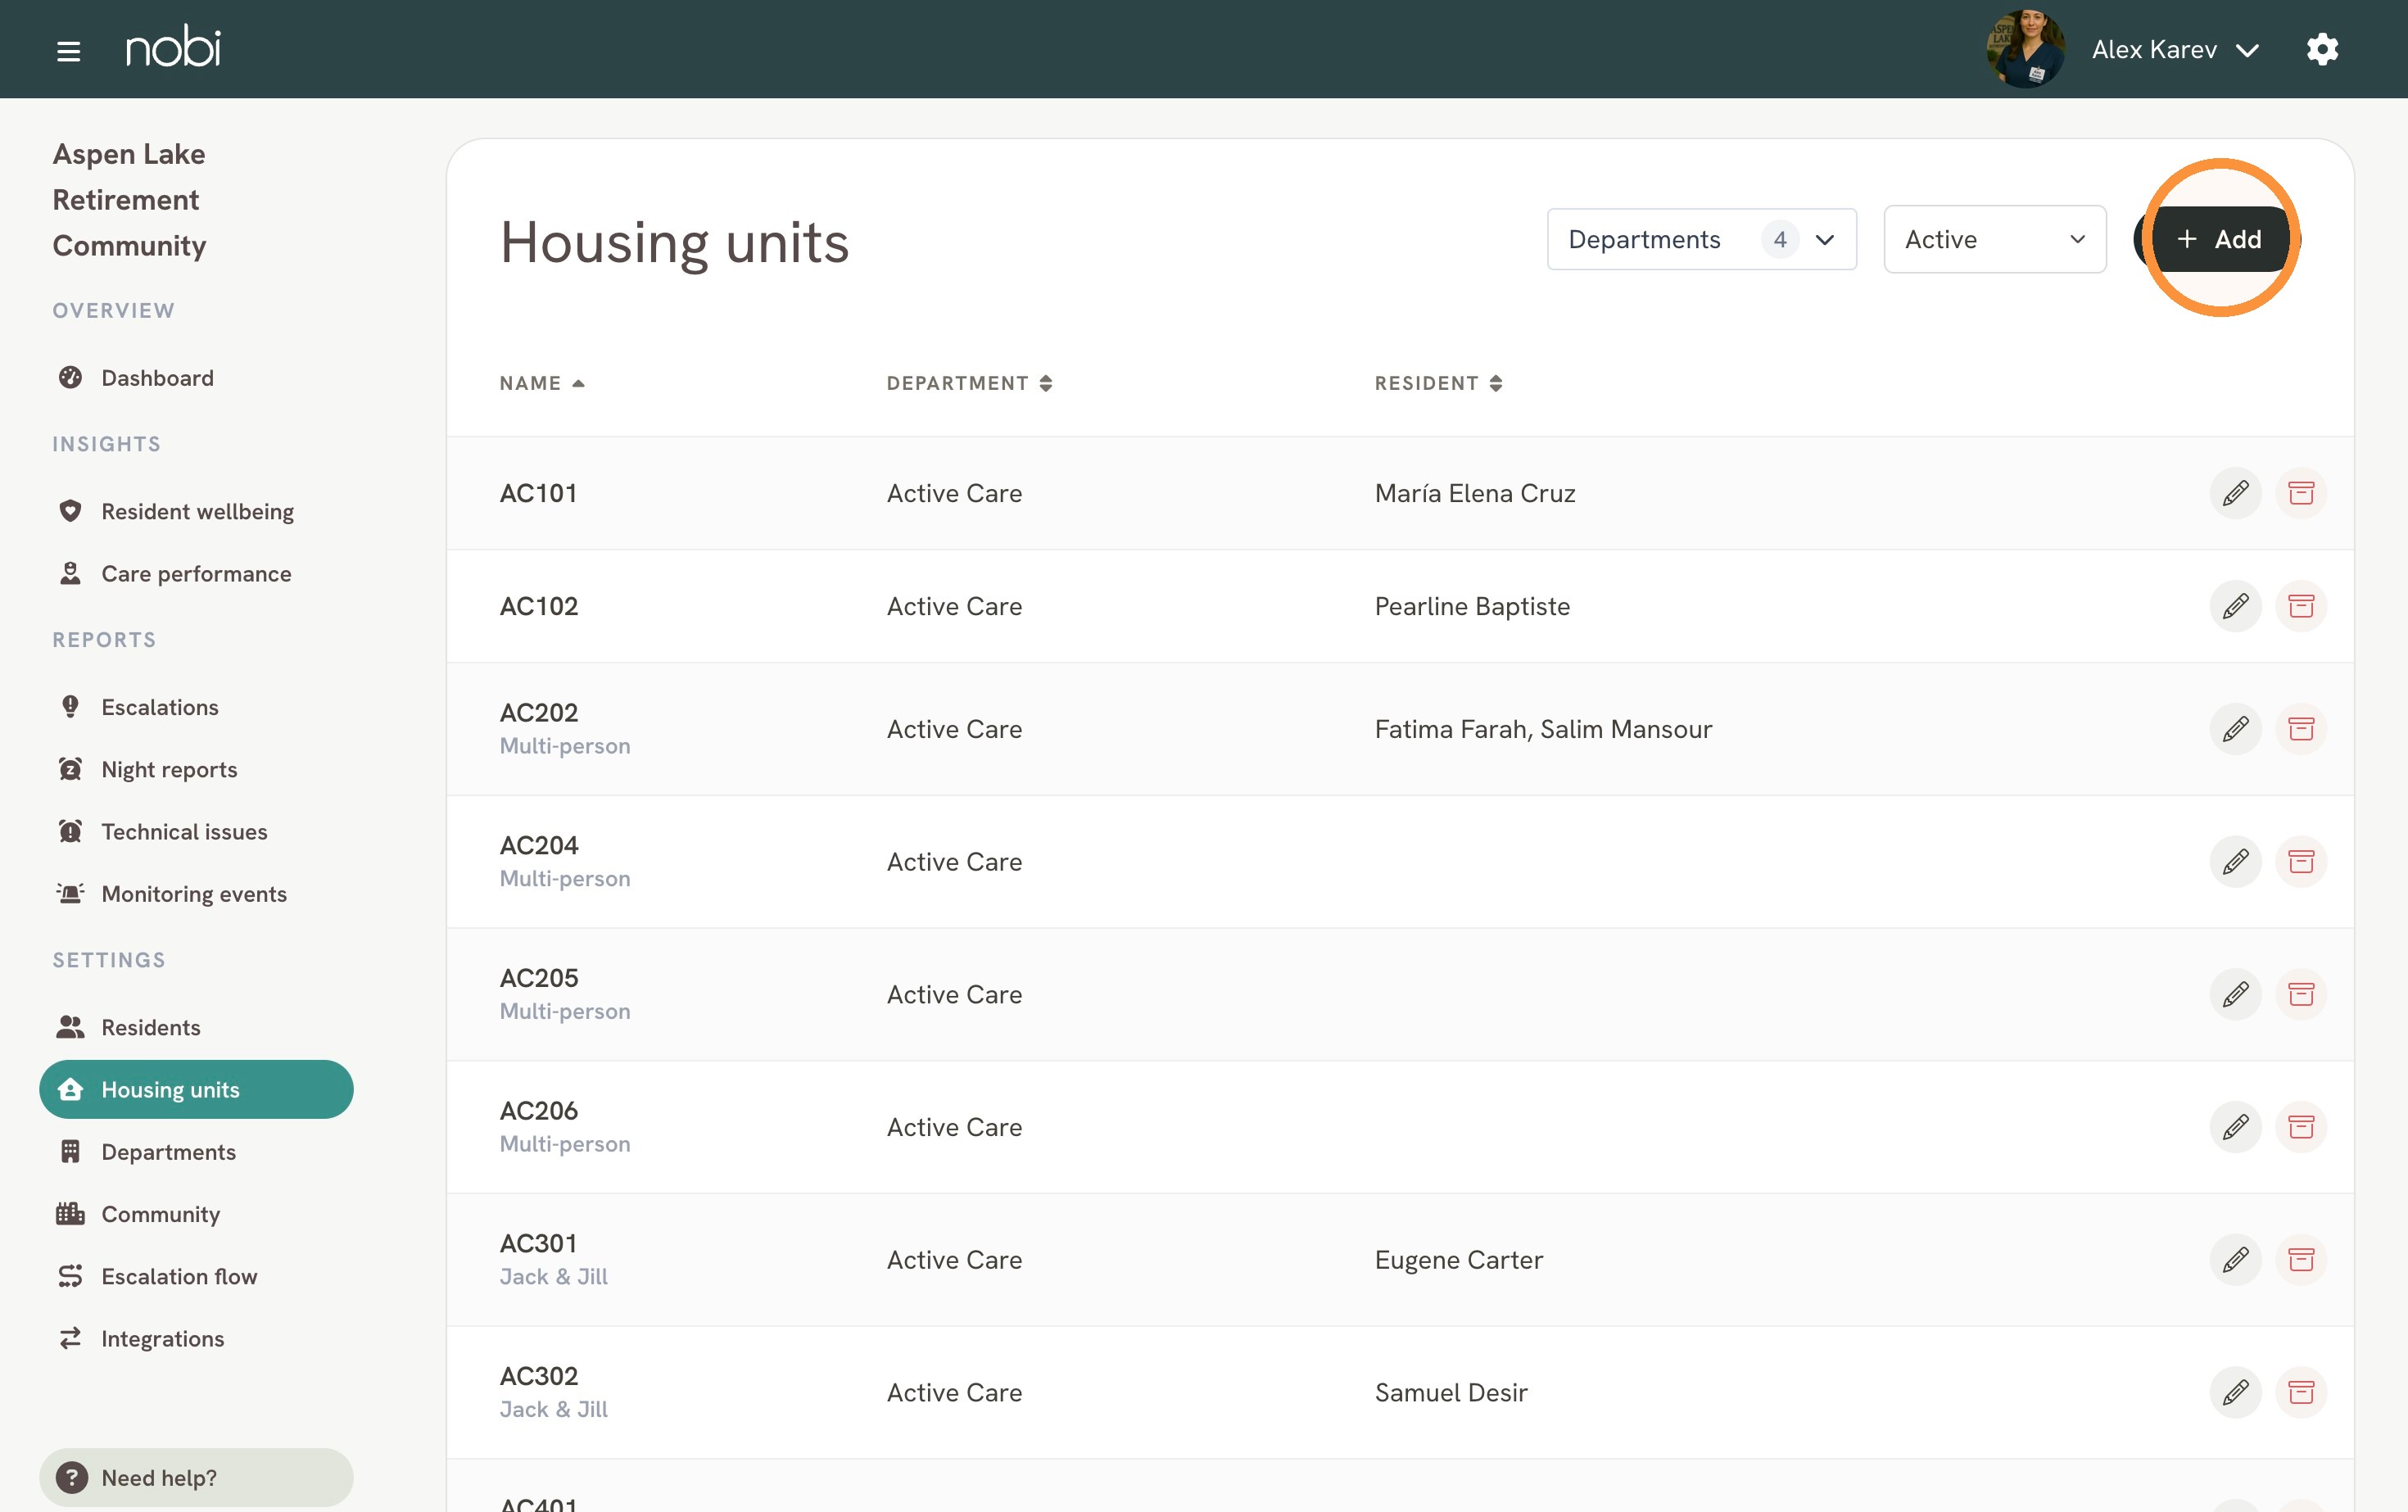
Task: Archive housing unit AC102
Action: [2301, 606]
